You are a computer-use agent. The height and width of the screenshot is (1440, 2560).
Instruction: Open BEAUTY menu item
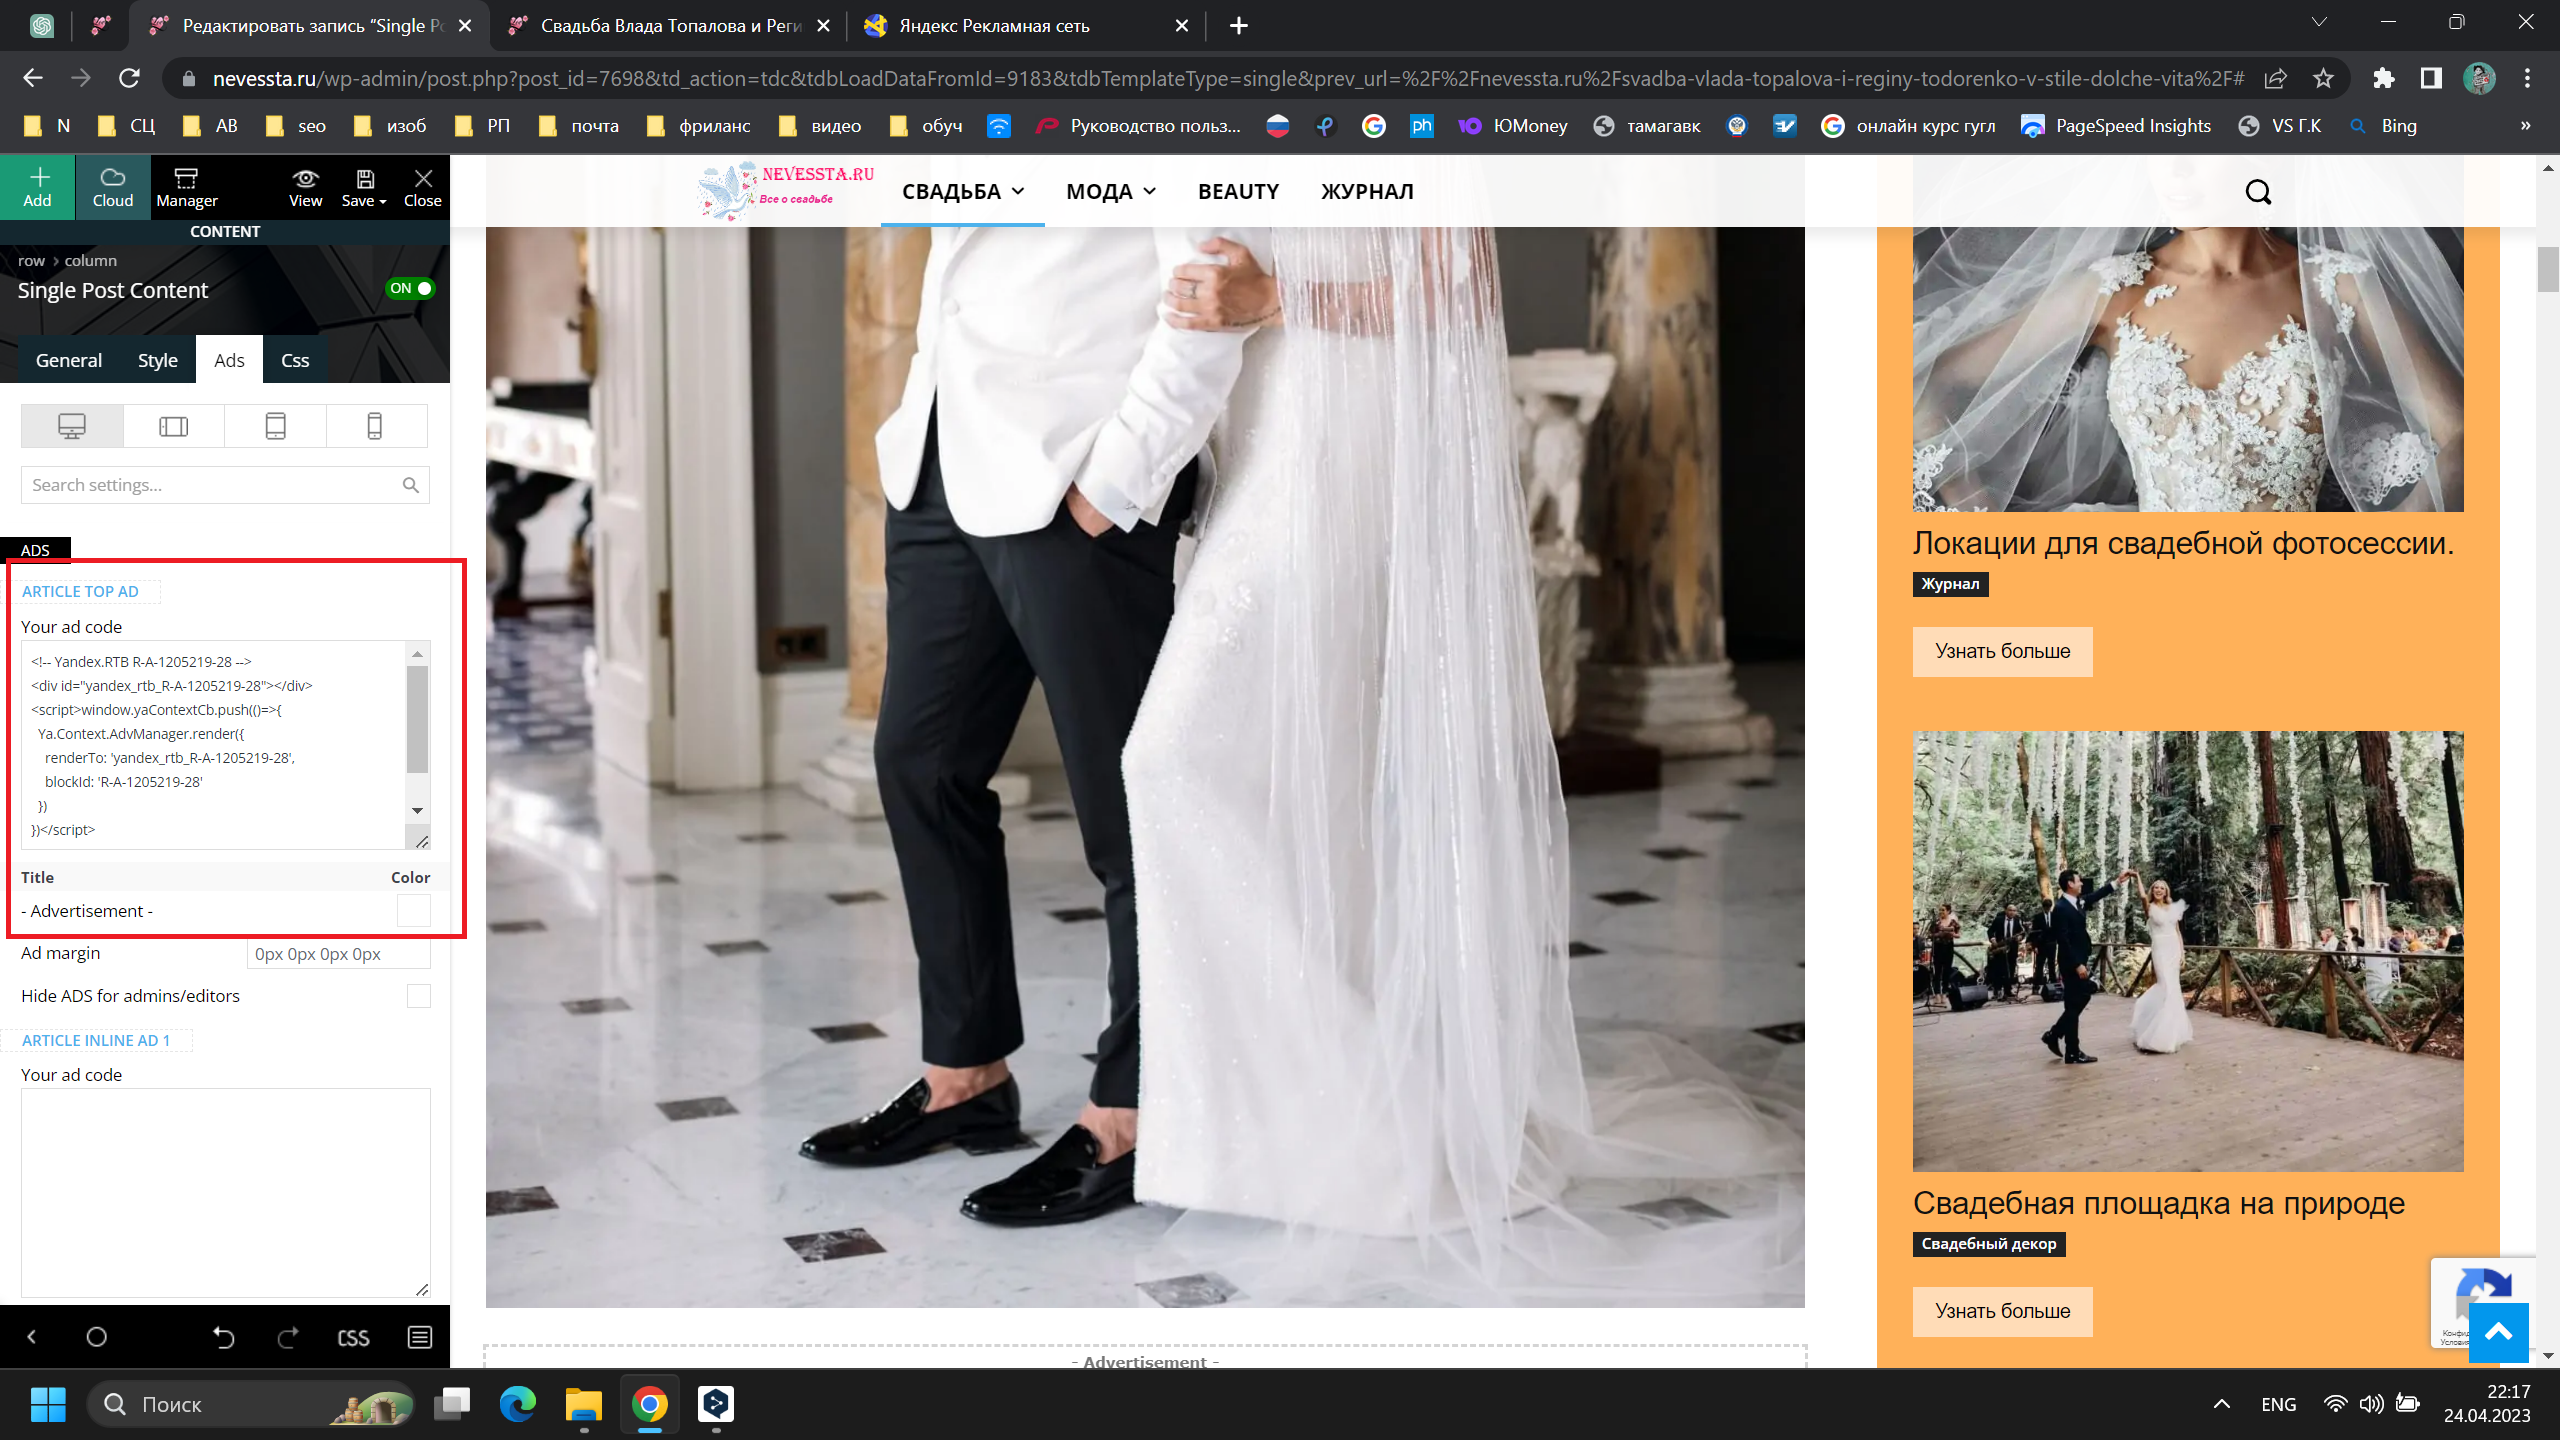(1238, 192)
